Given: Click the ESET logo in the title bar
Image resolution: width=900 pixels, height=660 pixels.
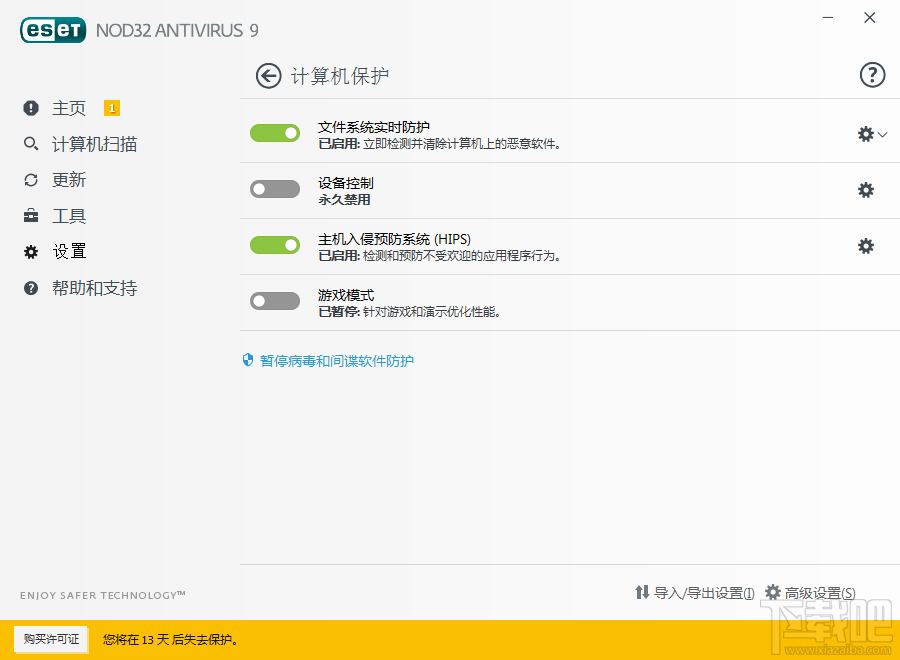Looking at the screenshot, I should click(52, 30).
